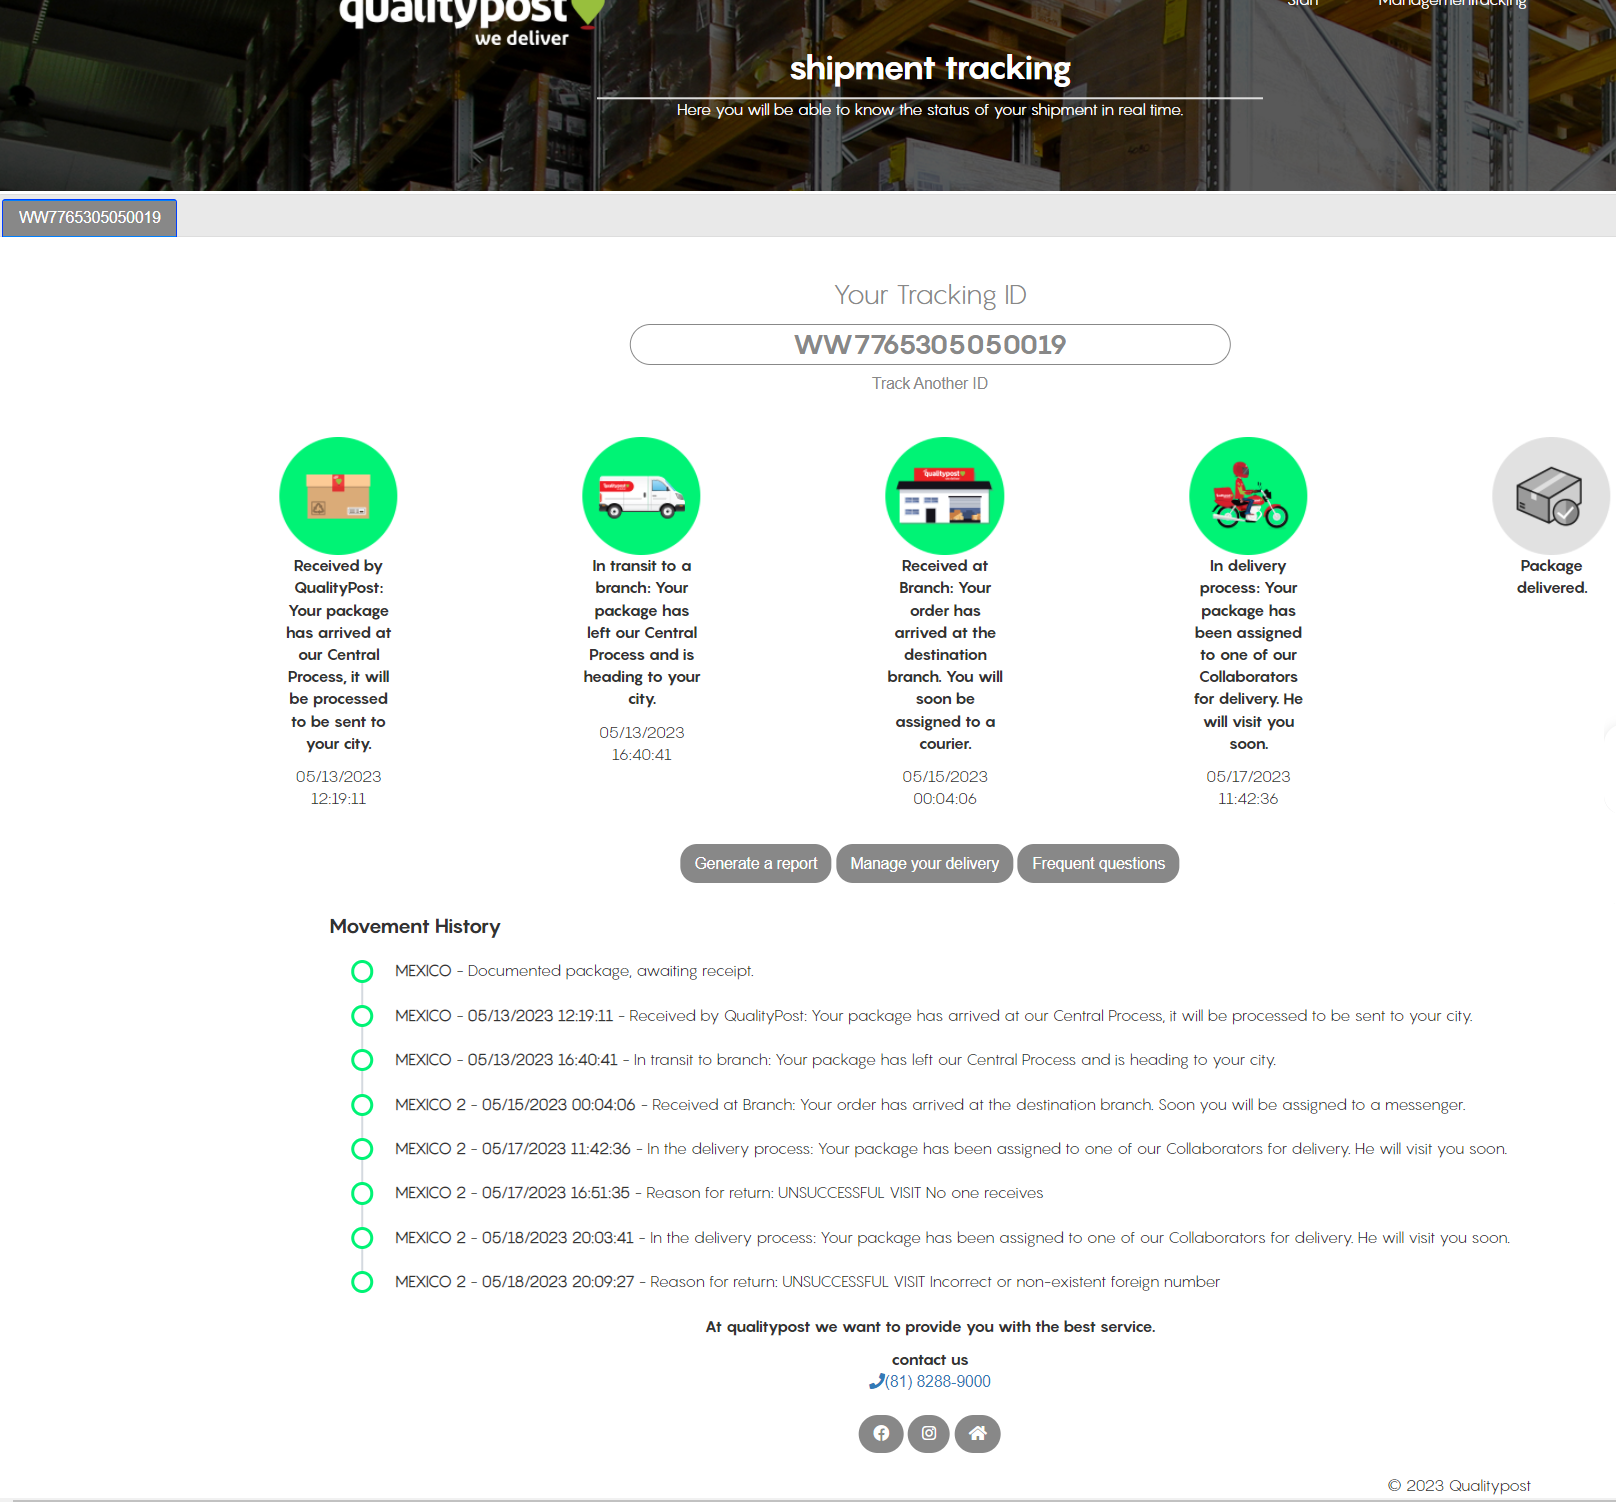Click the gray Package delivered icon

click(x=1550, y=496)
